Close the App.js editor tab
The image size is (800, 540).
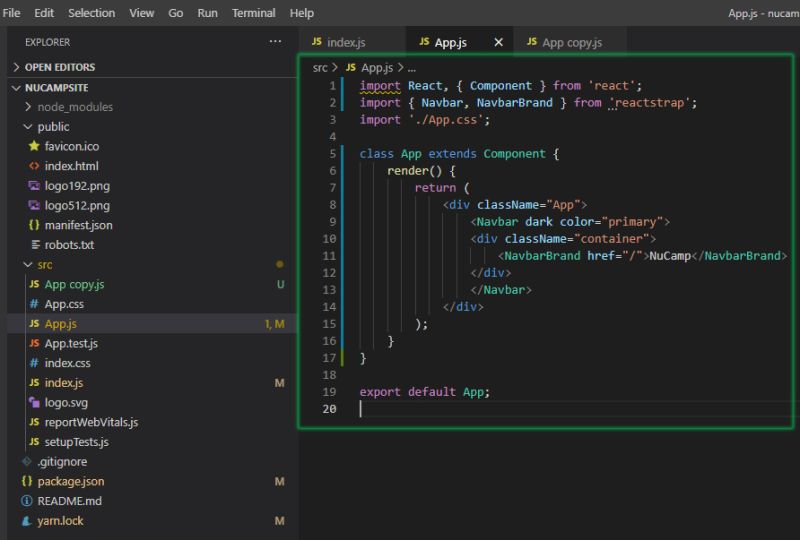tap(498, 42)
